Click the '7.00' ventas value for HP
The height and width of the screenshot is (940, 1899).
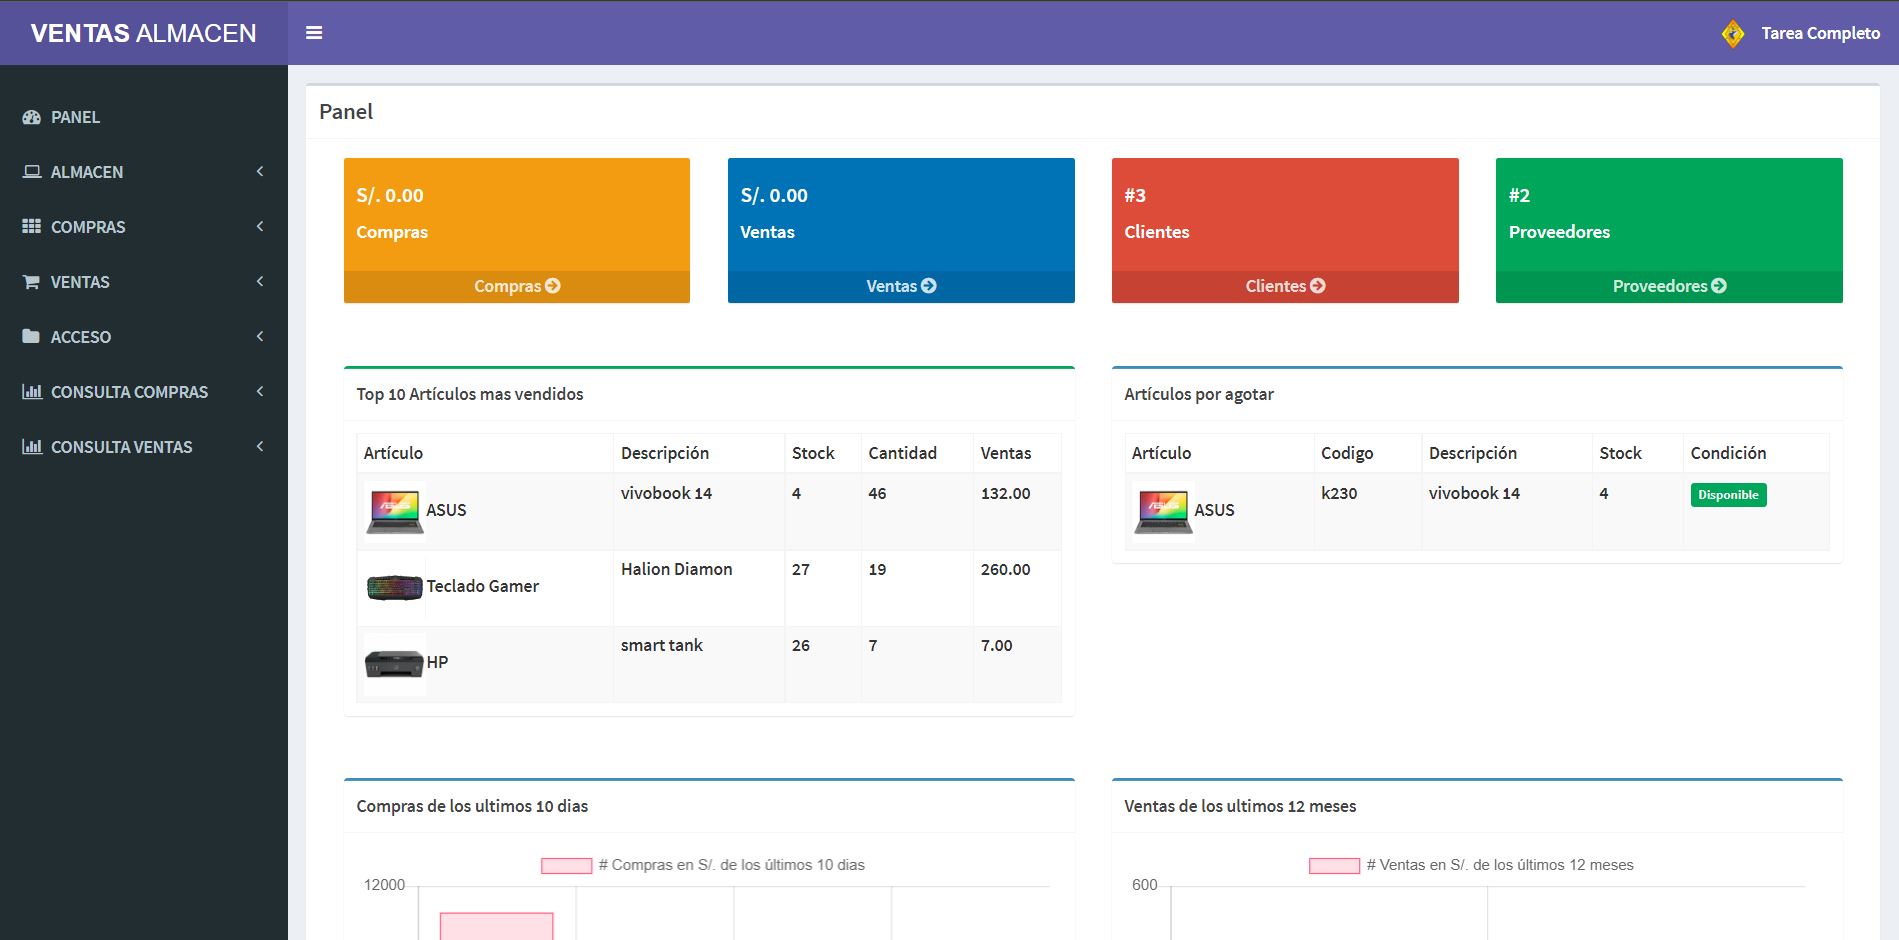point(996,645)
